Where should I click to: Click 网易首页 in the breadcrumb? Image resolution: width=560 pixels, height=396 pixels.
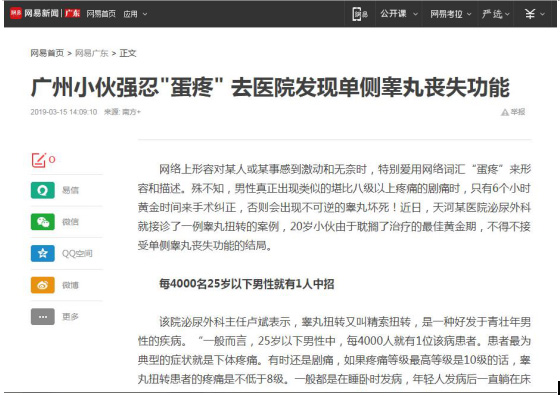(x=47, y=53)
